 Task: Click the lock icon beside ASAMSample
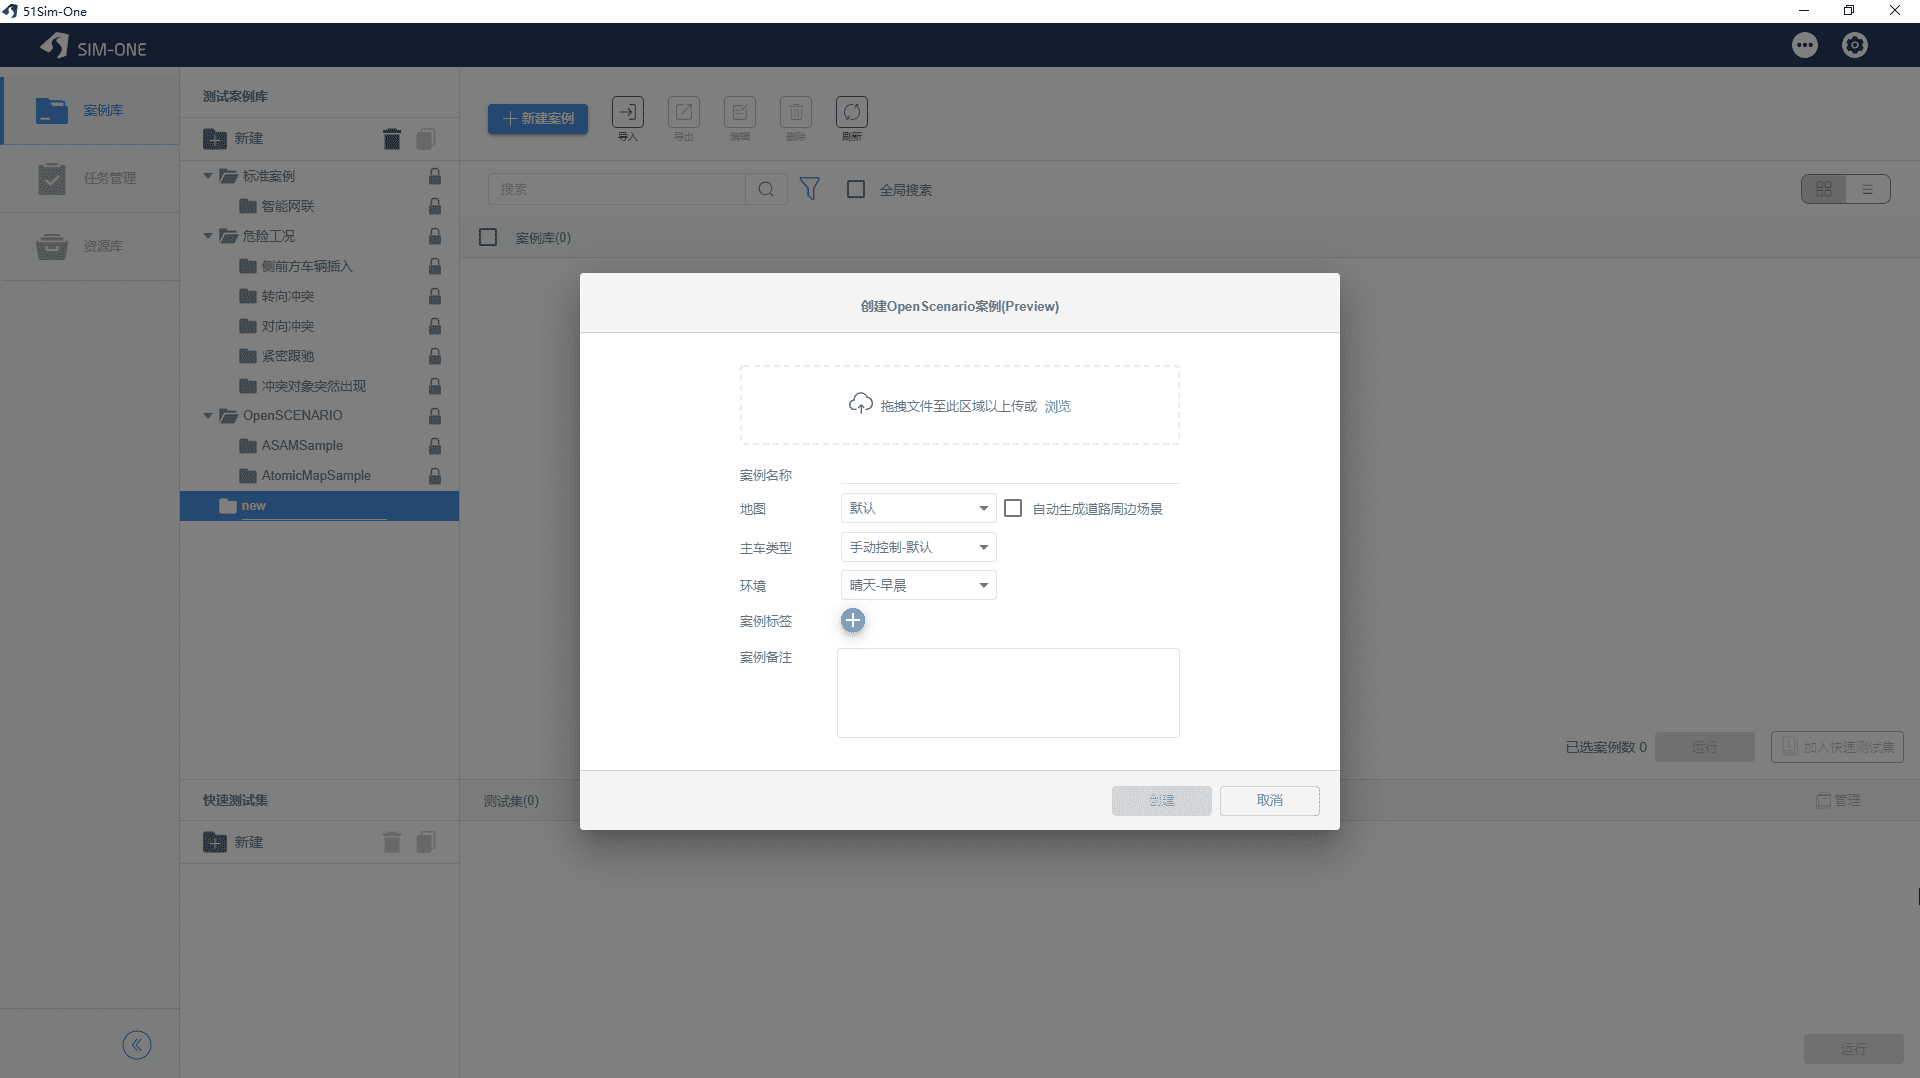435,446
